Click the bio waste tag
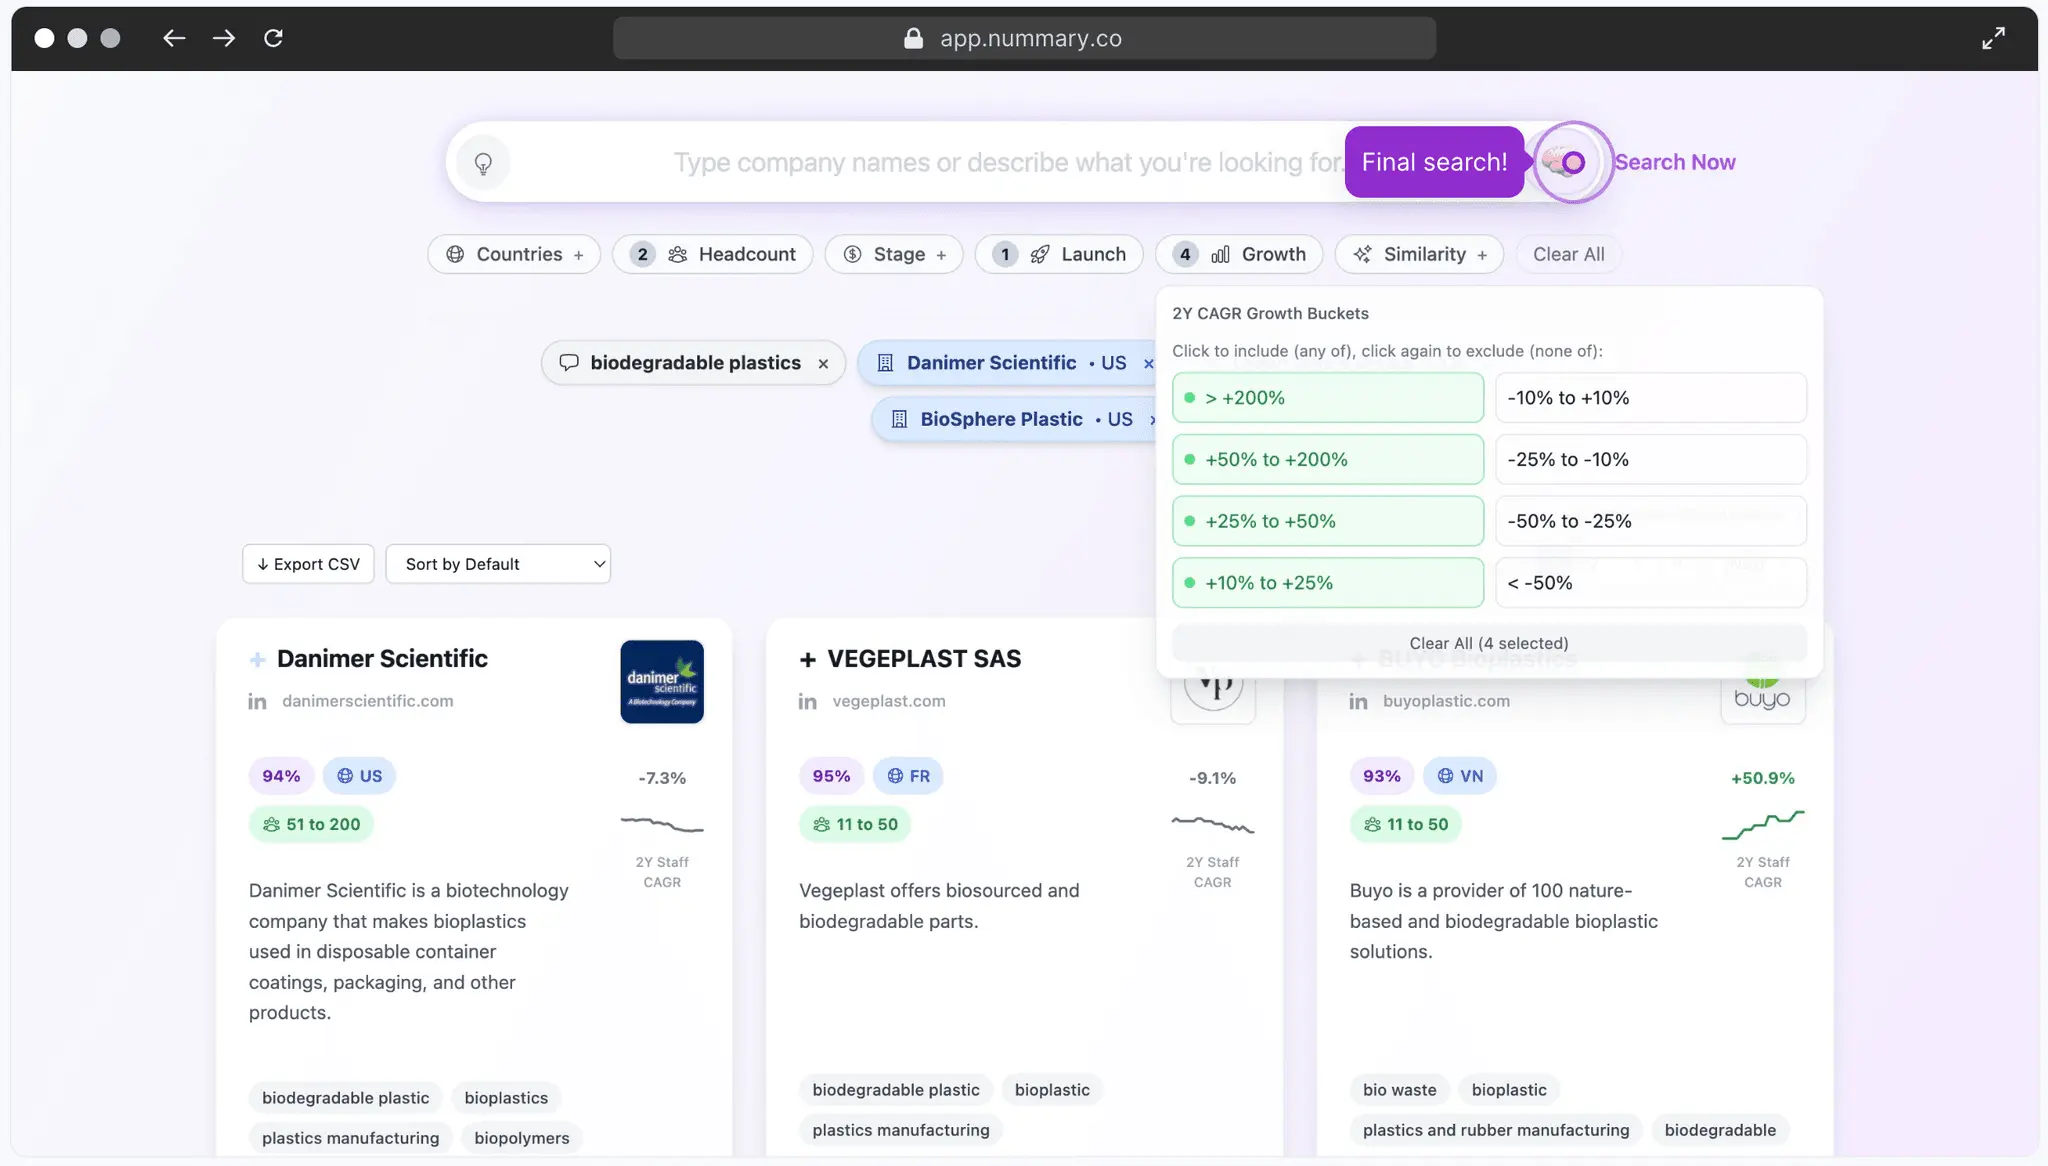 pos(1399,1090)
